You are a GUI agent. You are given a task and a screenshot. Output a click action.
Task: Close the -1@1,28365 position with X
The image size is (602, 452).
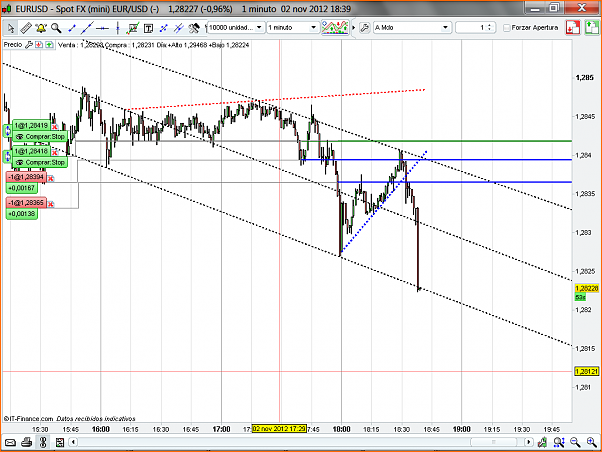coord(51,204)
